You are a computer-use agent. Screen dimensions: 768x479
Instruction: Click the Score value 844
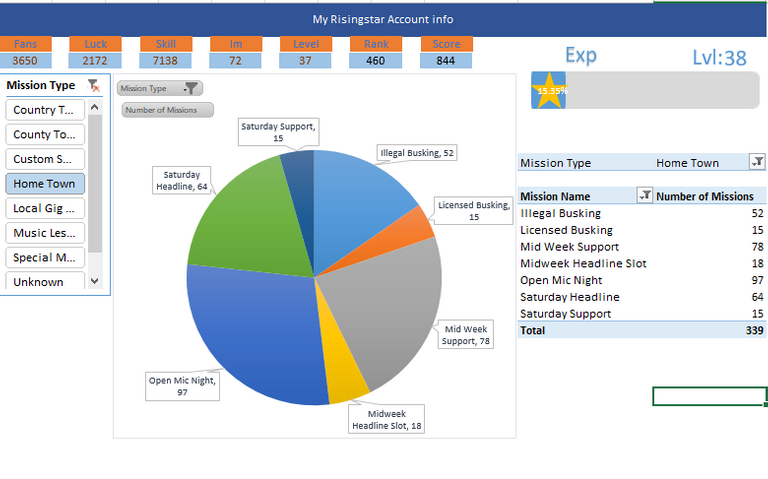pos(446,61)
